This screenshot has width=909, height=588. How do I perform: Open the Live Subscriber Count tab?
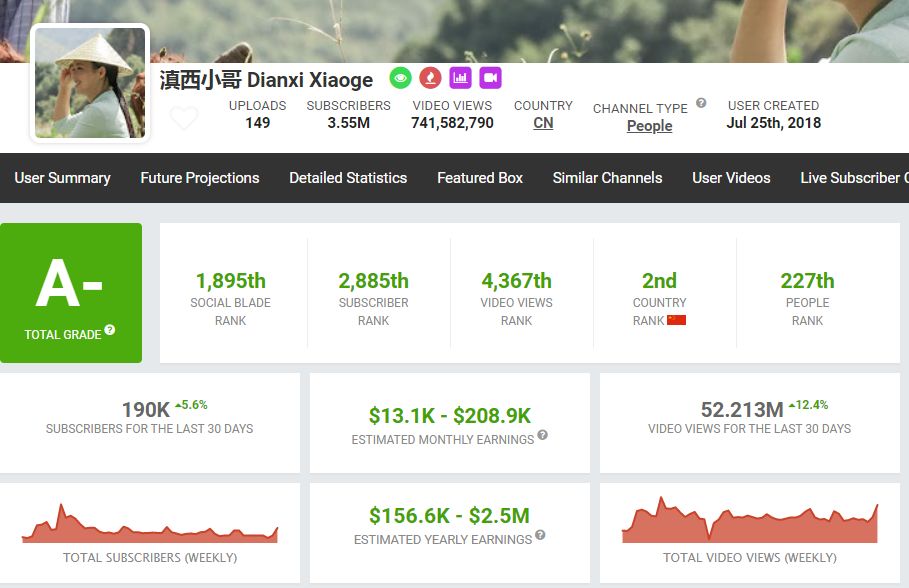tap(855, 178)
